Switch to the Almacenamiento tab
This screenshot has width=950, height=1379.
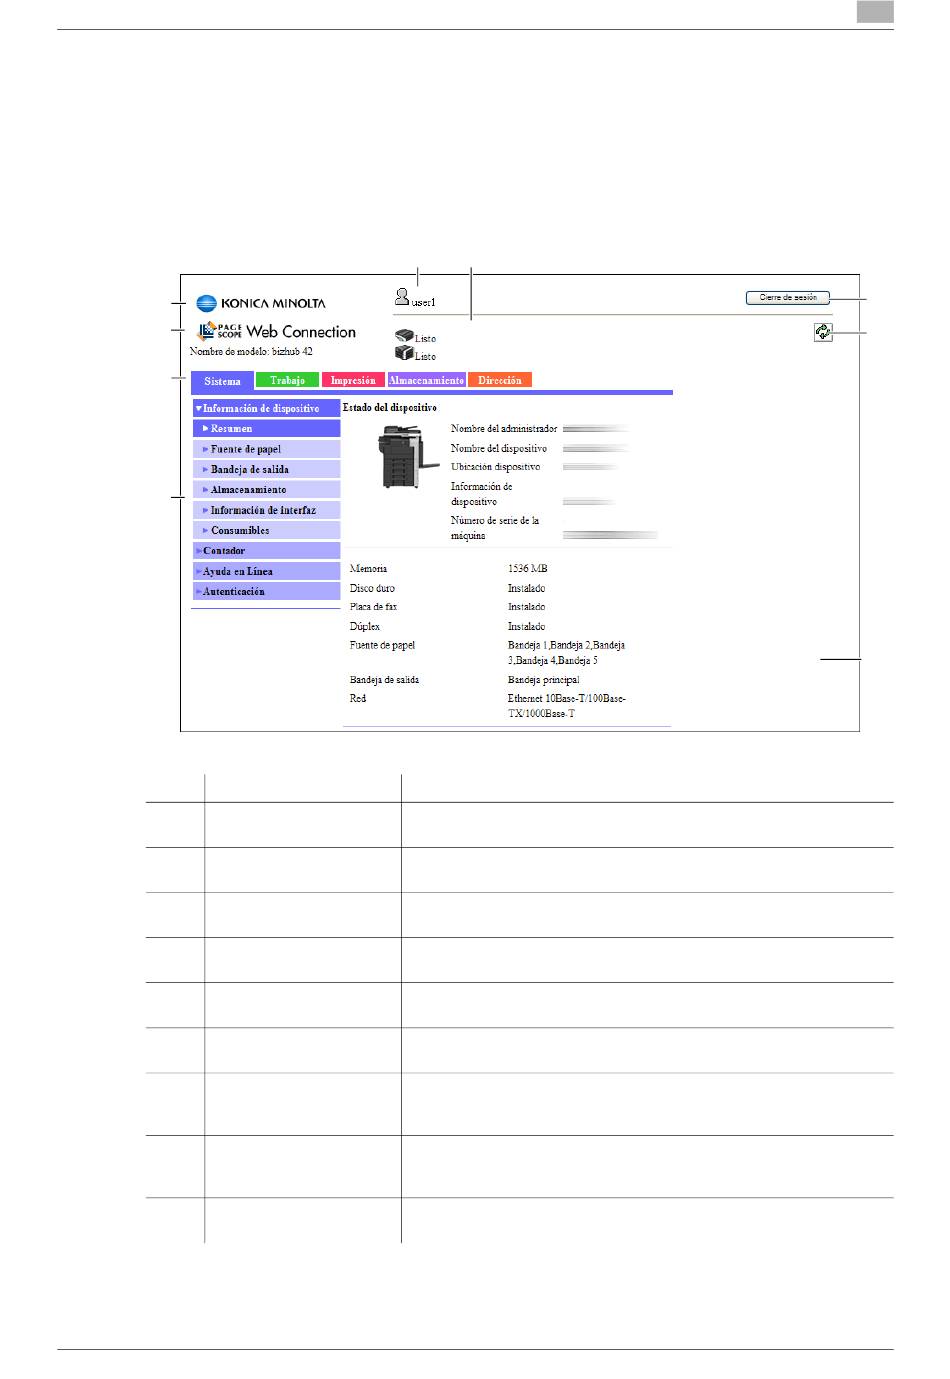point(426,380)
